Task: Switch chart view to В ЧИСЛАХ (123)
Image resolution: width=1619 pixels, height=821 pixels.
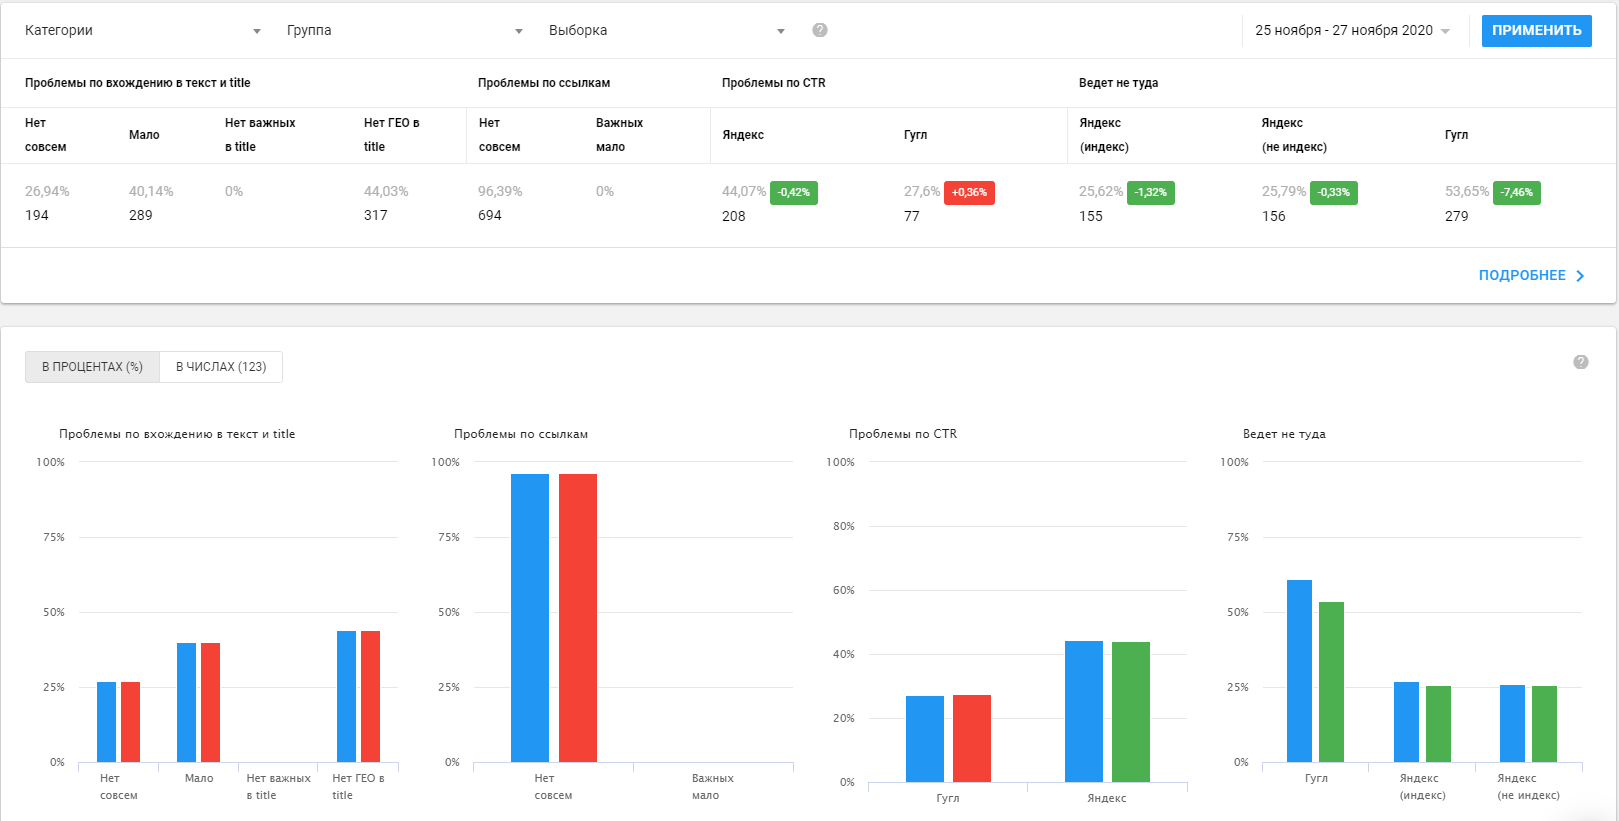Action: 221,367
